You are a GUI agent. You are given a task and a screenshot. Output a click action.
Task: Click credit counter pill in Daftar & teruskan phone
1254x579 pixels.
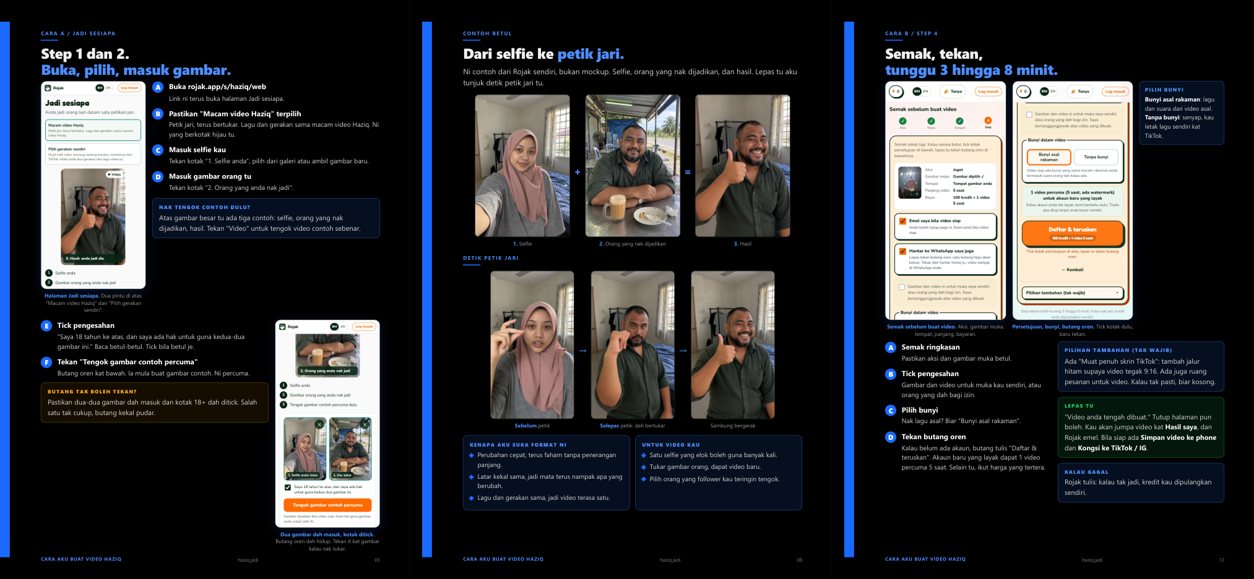pos(1022,91)
